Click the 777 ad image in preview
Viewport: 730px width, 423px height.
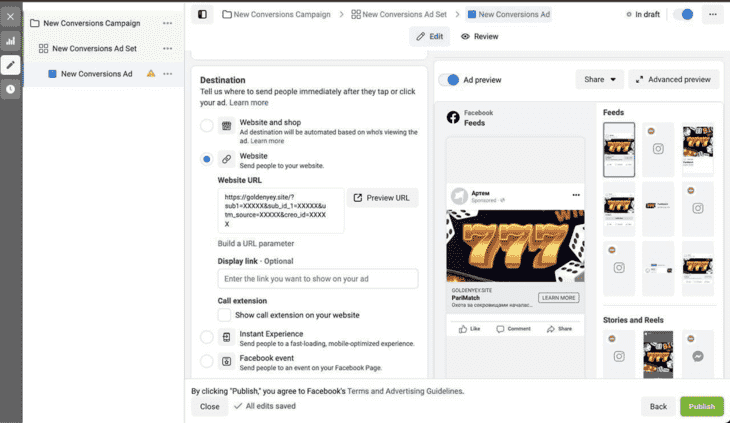point(515,246)
